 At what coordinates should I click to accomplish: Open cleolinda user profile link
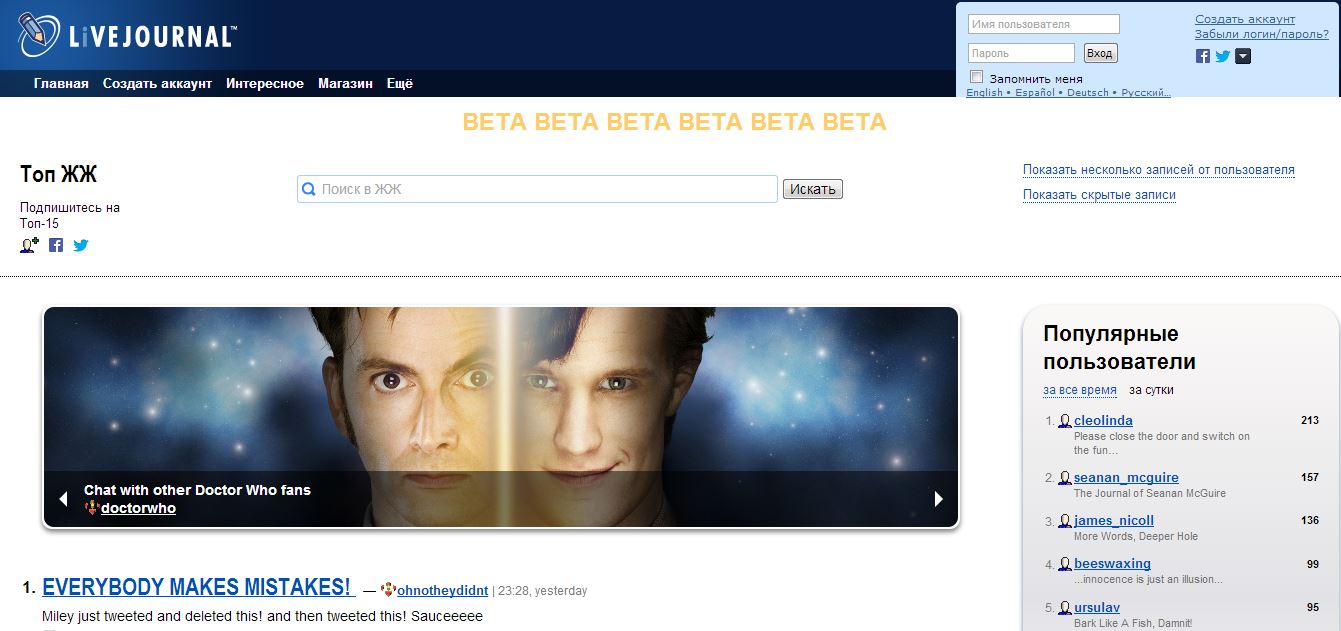point(1103,421)
